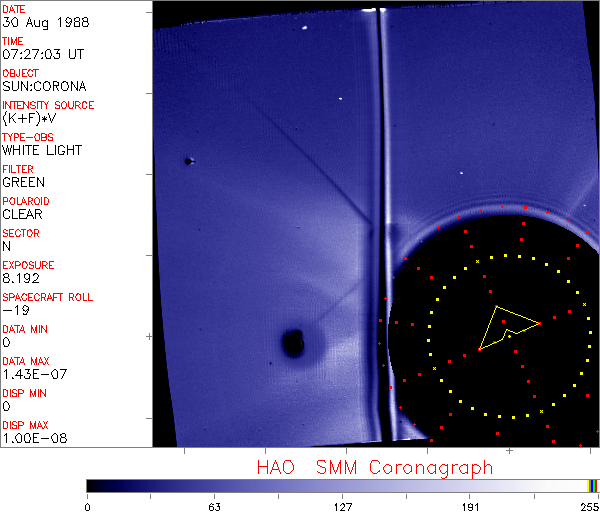
Task: Select the GREEN filter value
Action: point(23,182)
